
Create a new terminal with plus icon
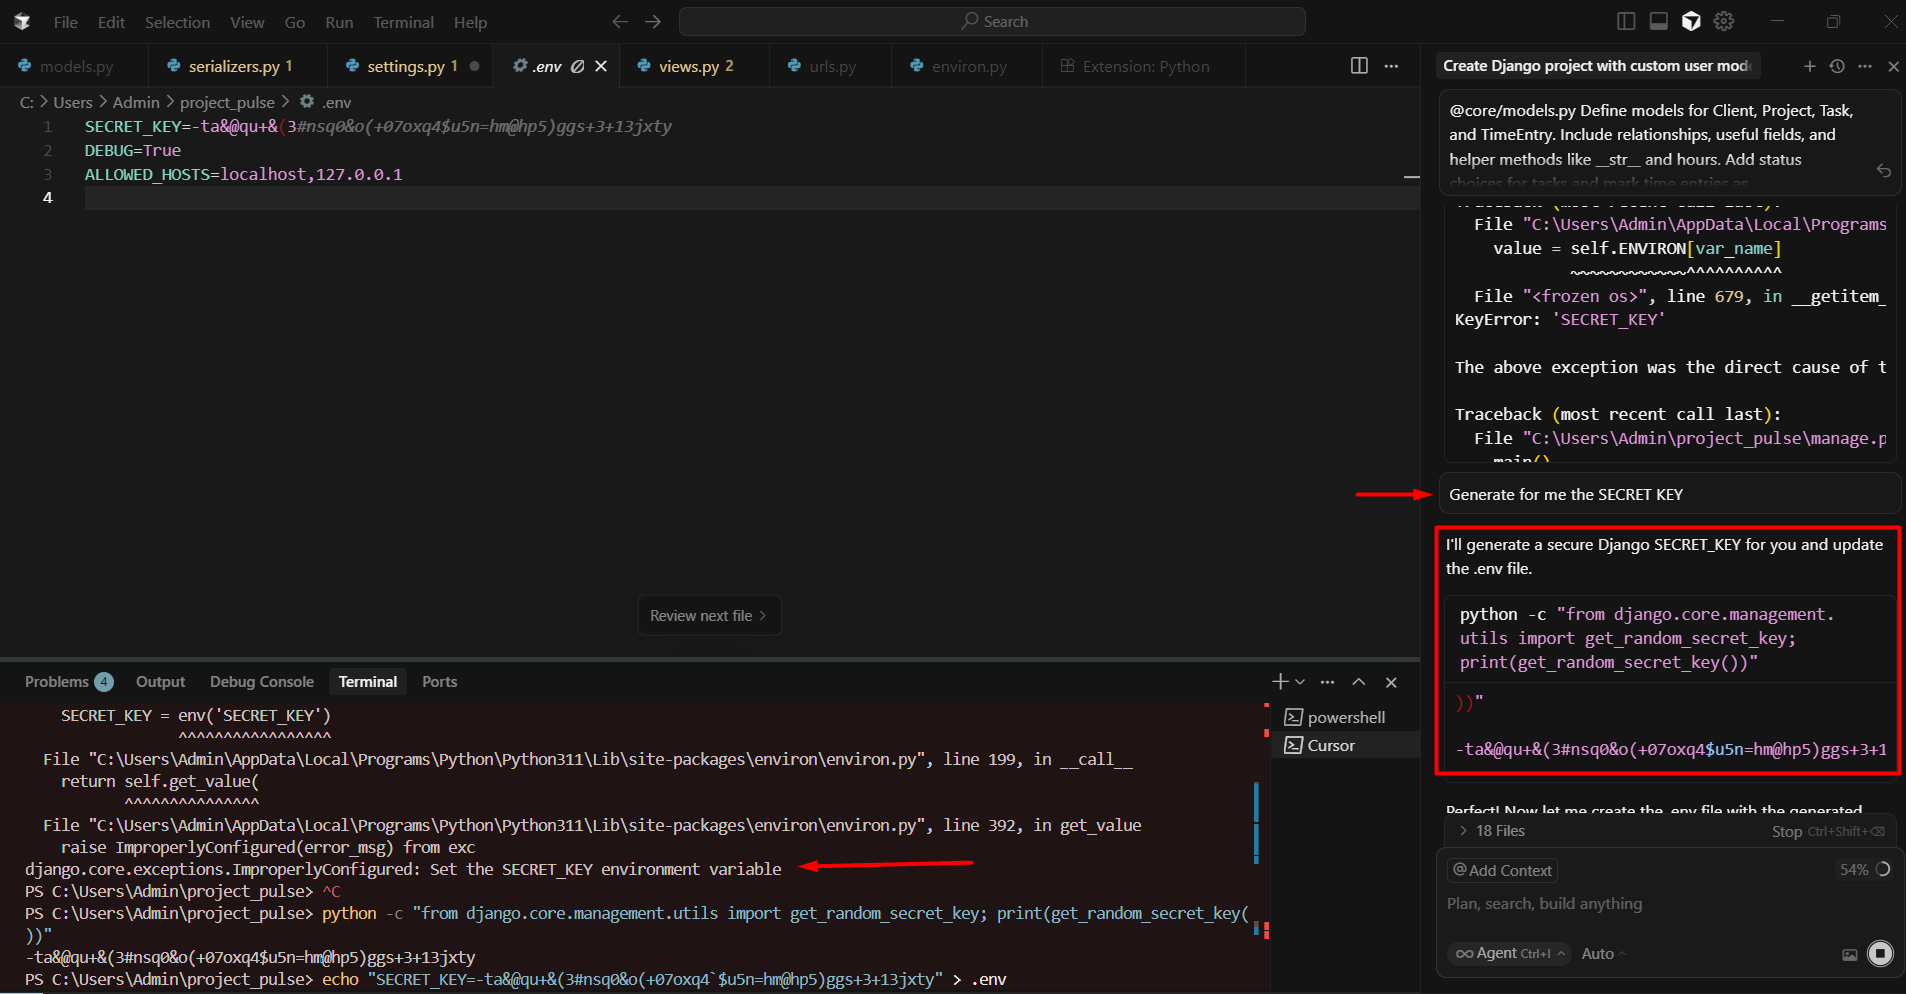(1280, 682)
